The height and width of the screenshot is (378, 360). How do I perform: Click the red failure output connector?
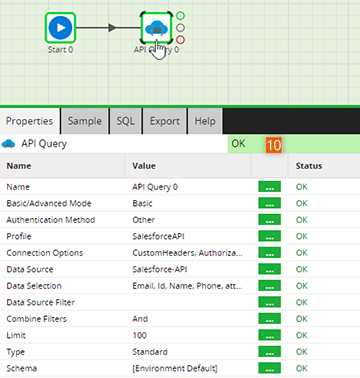coord(180,40)
